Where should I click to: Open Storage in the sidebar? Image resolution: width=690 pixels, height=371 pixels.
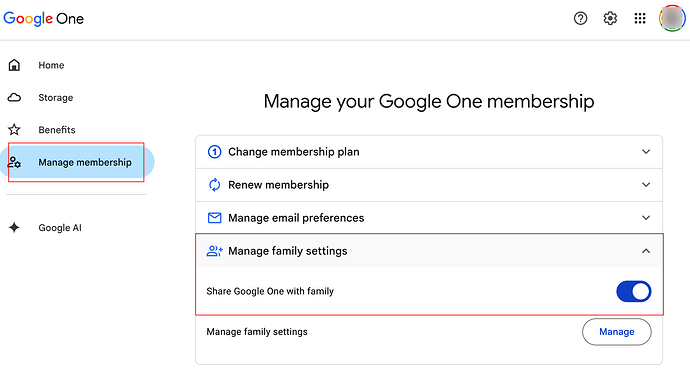click(55, 97)
